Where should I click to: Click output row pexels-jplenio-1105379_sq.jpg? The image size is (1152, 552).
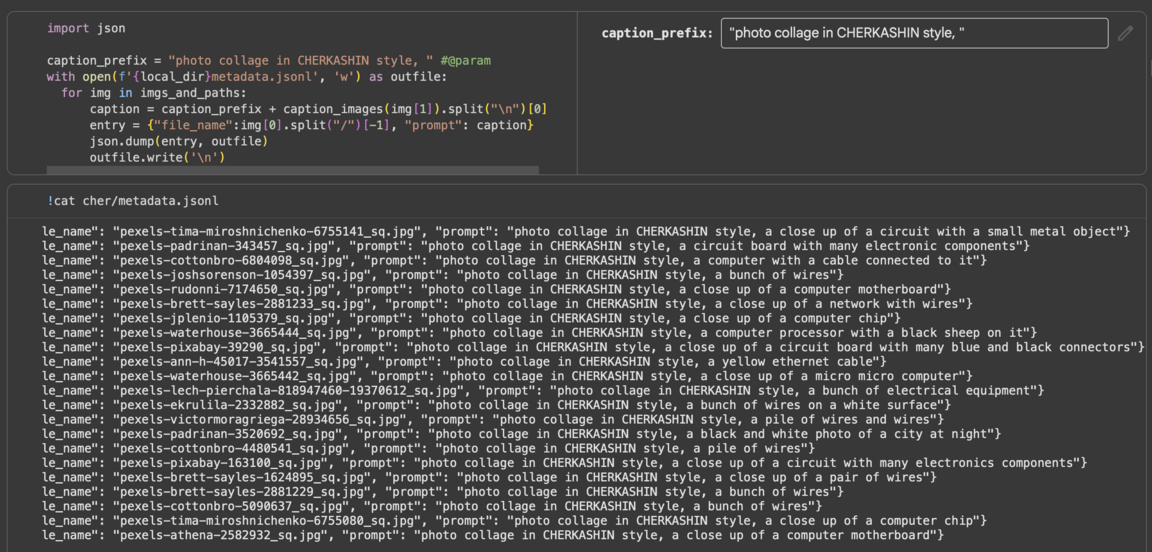[471, 318]
